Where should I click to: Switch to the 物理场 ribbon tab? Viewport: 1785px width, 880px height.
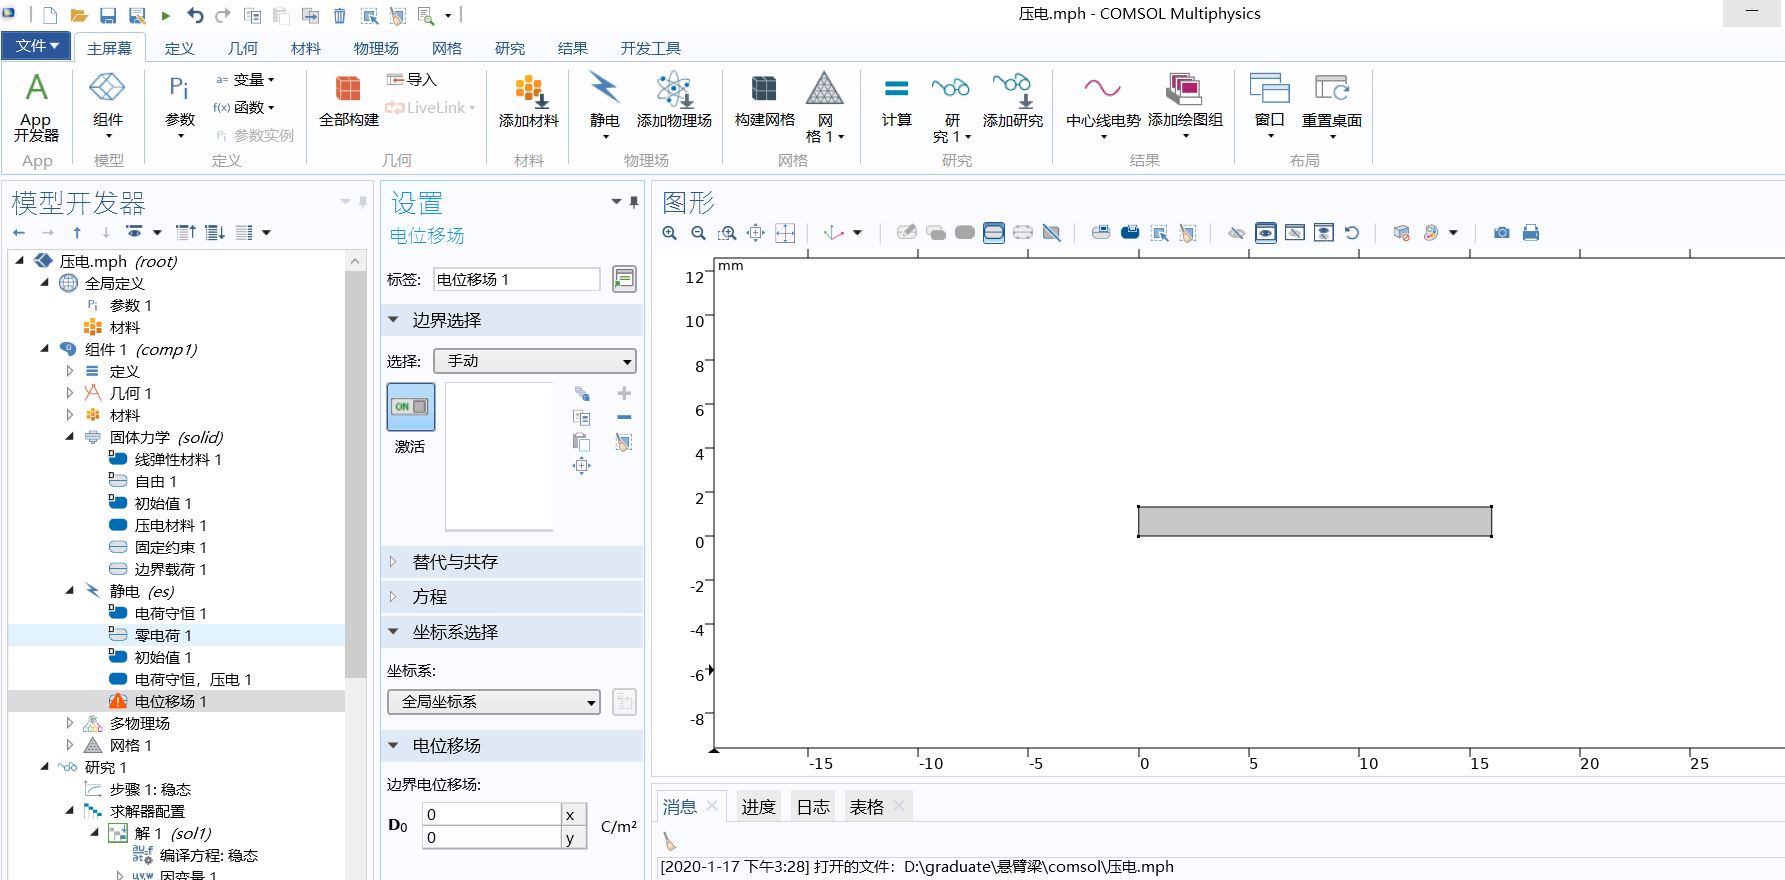tap(375, 48)
